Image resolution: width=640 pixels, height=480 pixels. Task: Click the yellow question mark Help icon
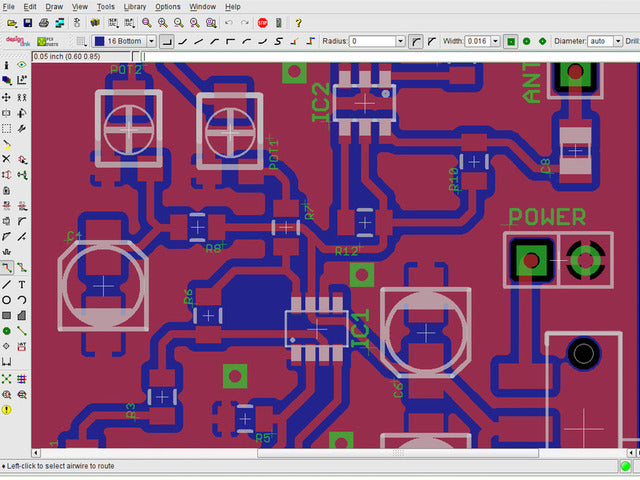[298, 22]
